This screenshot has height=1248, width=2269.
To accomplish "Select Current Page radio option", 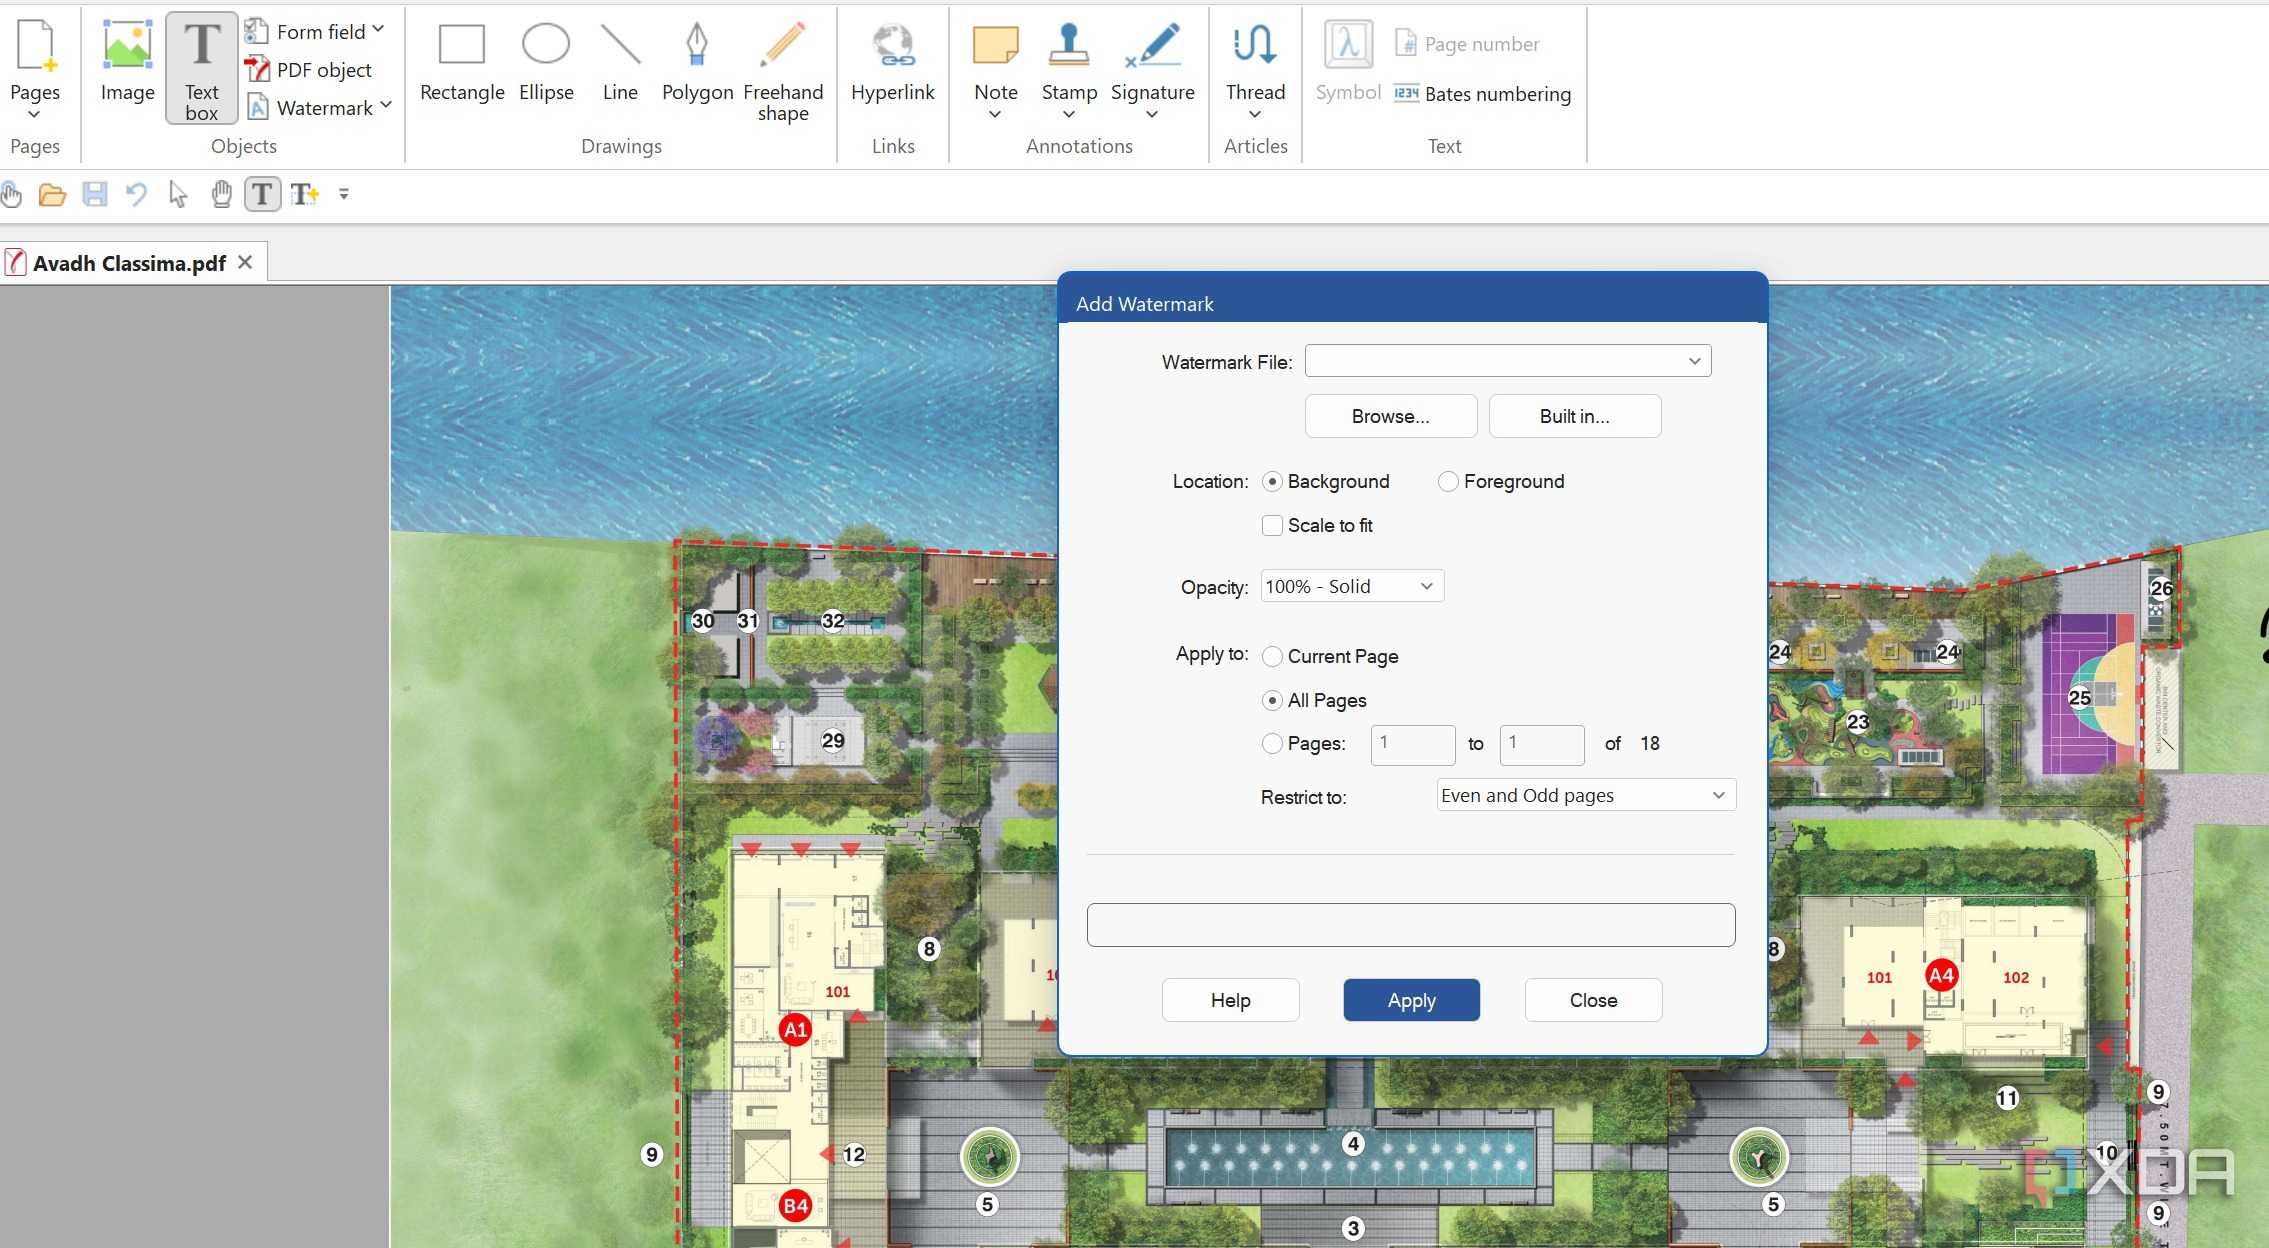I will 1272,657.
